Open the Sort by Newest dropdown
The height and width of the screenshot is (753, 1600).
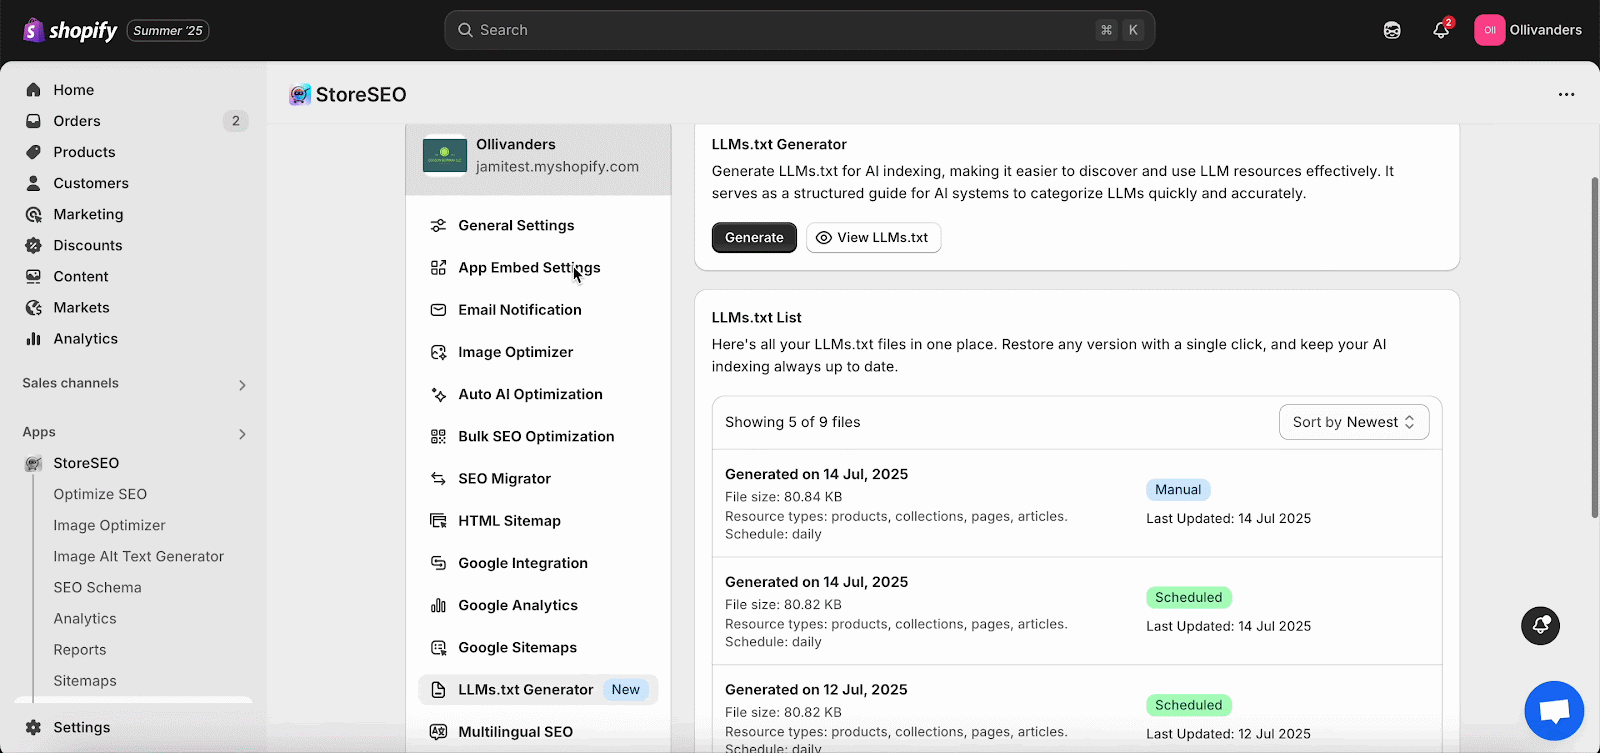point(1354,422)
